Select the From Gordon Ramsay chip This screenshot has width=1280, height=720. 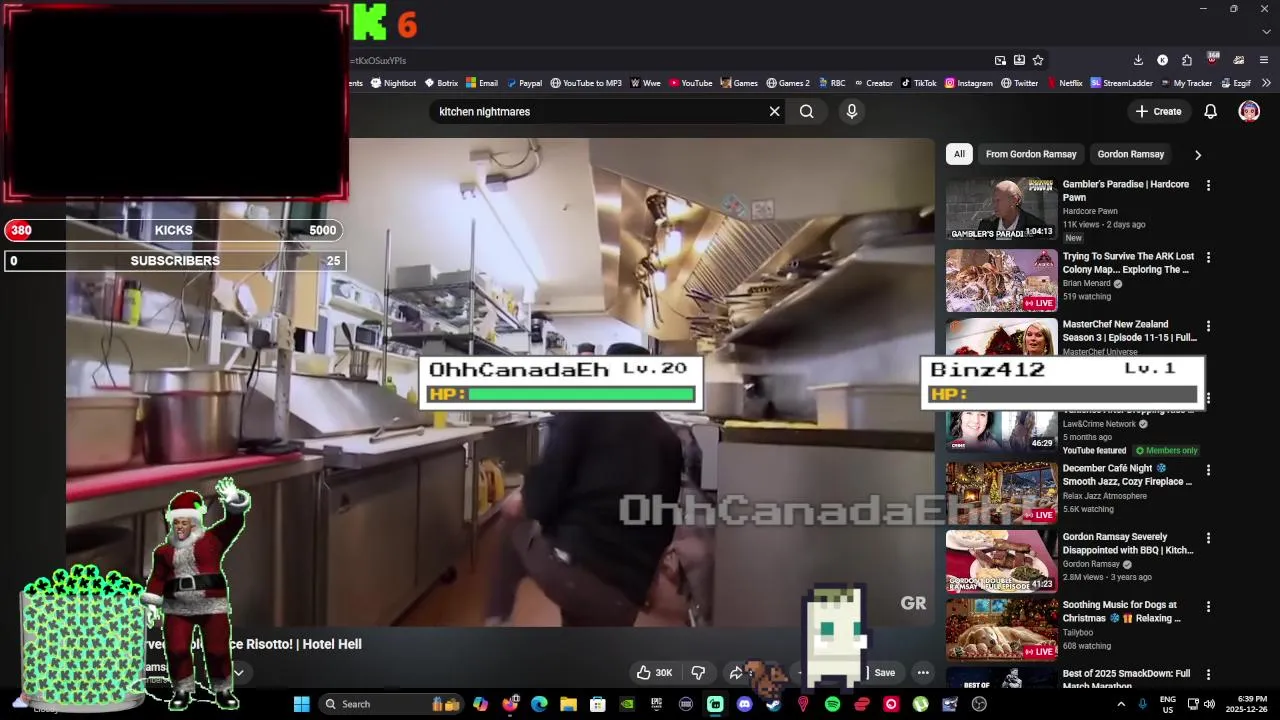(x=1031, y=154)
